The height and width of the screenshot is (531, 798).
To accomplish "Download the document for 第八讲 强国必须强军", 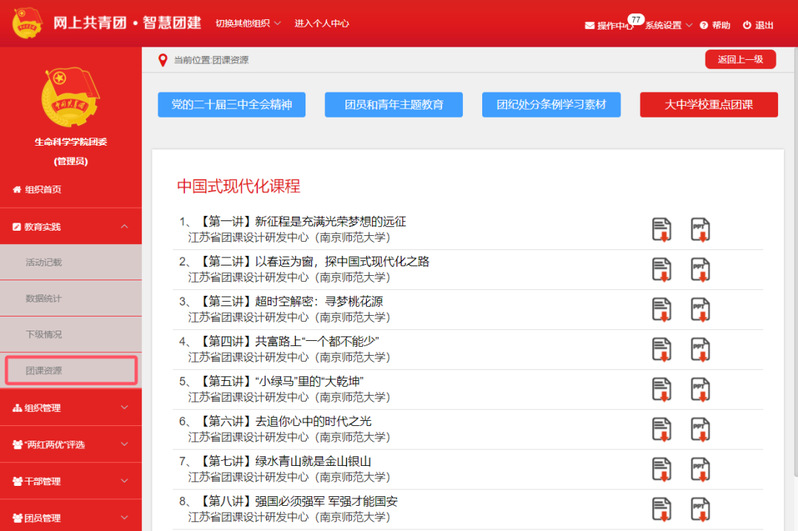I will (x=661, y=509).
